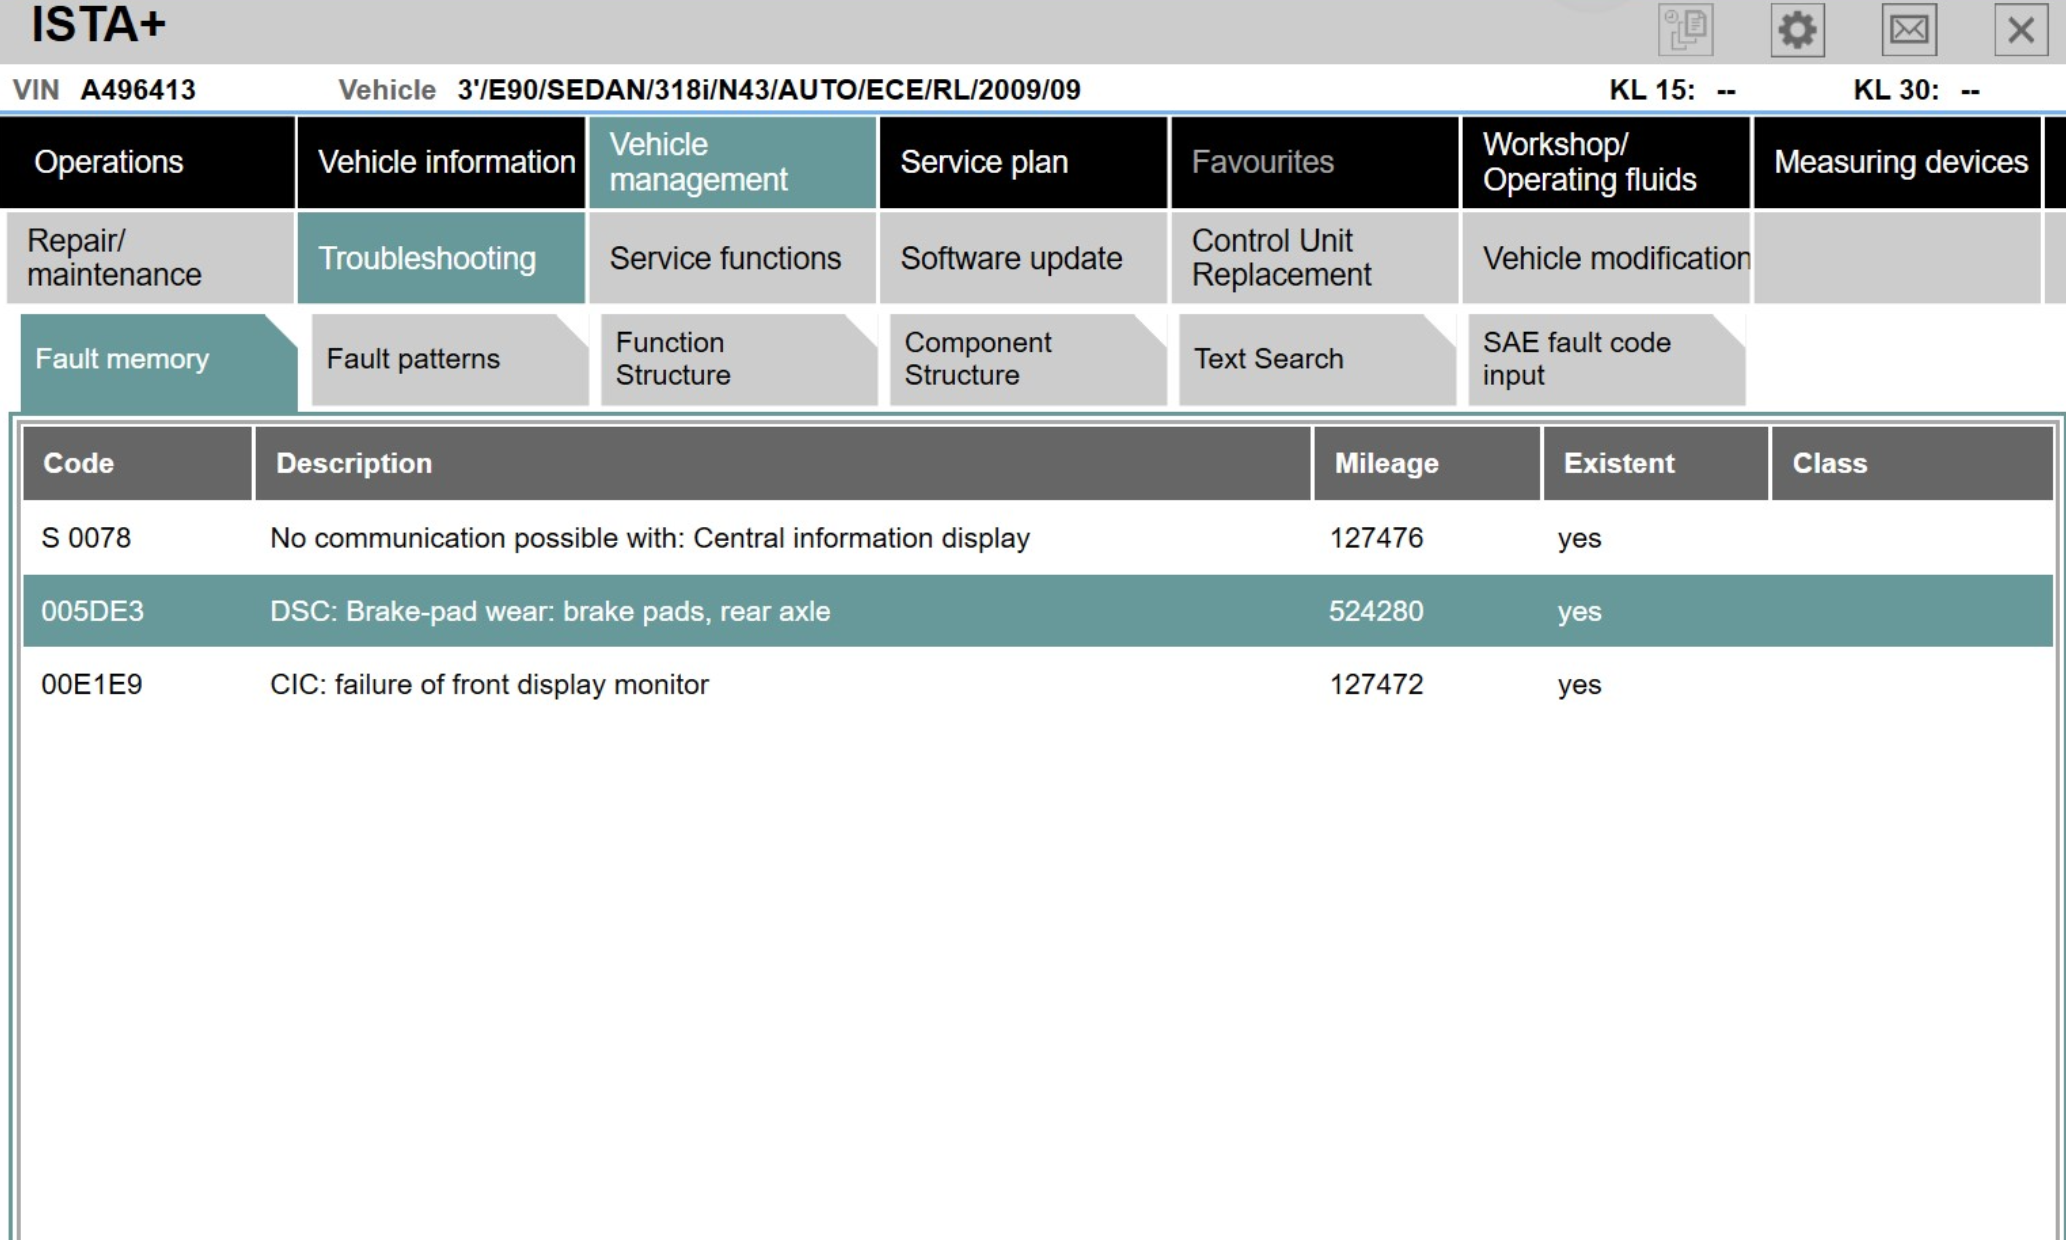The width and height of the screenshot is (2066, 1240).
Task: Click the Central information display fault description
Action: coord(650,538)
